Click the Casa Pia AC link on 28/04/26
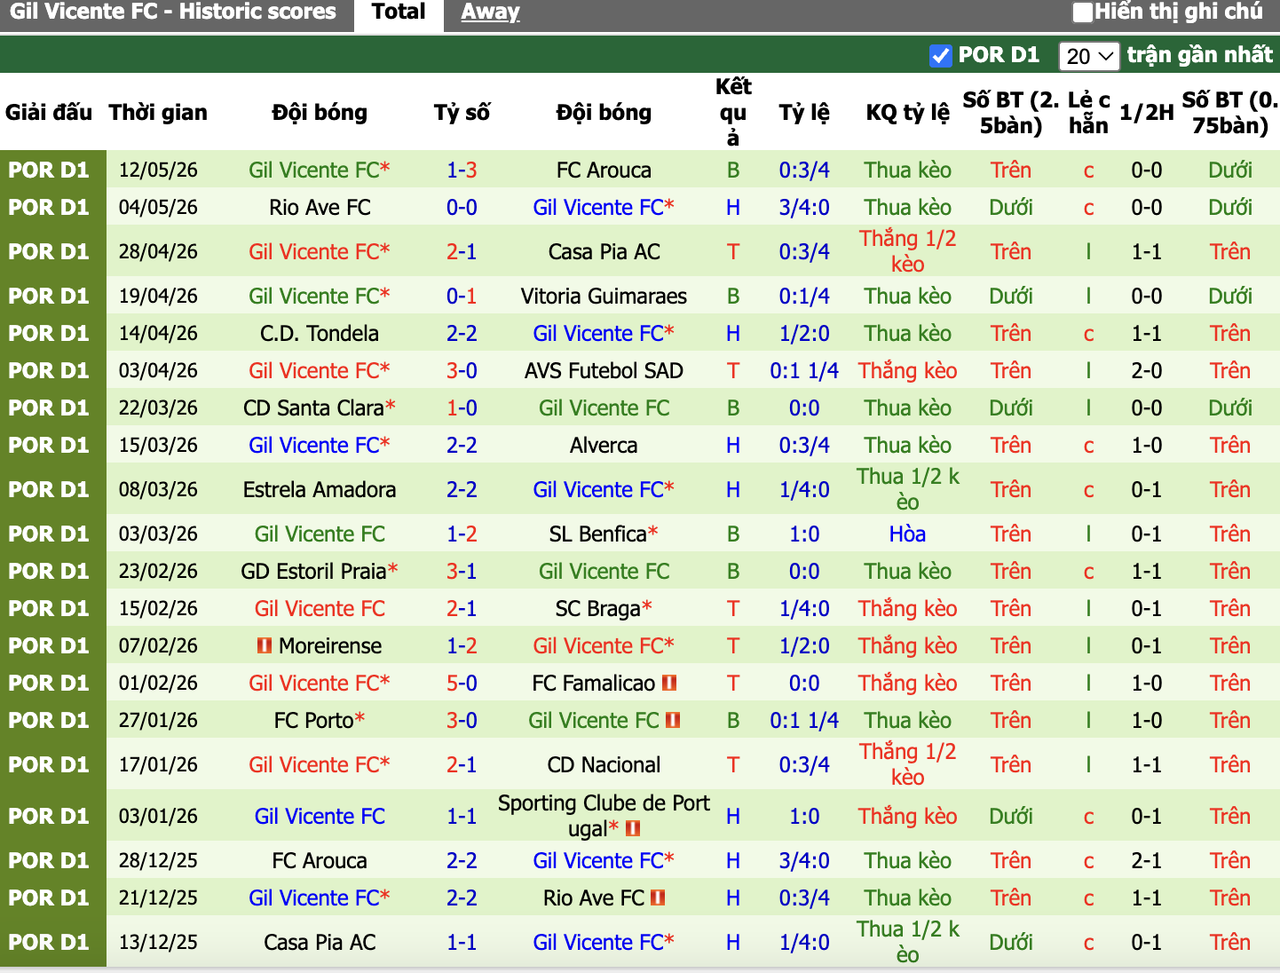 604,252
